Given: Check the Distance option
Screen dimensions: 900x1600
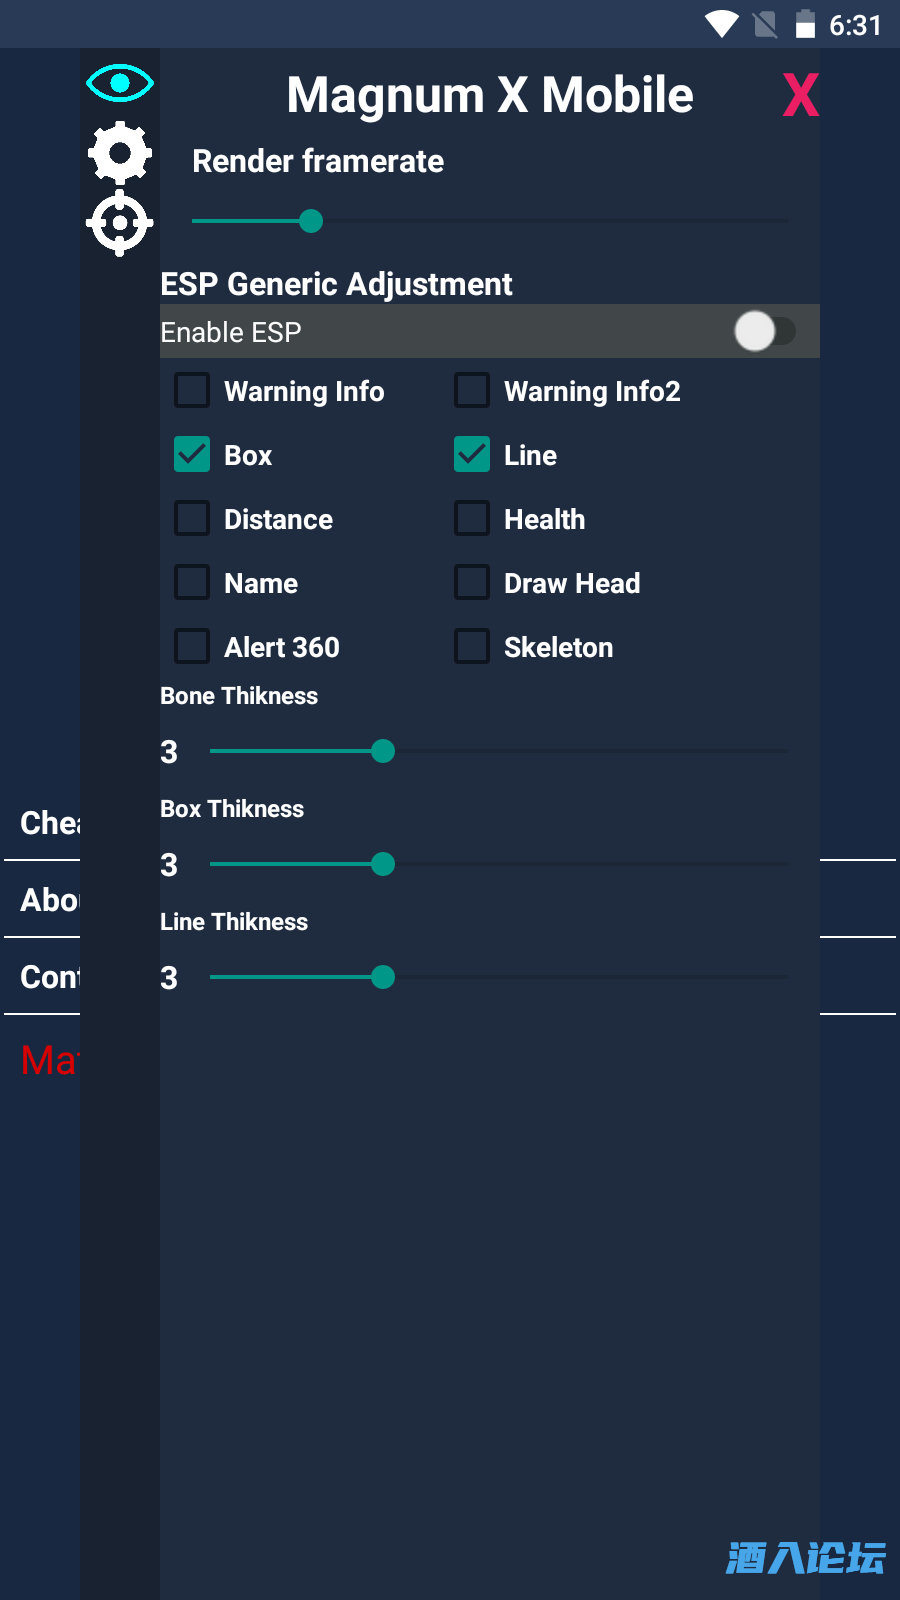Looking at the screenshot, I should tap(192, 518).
